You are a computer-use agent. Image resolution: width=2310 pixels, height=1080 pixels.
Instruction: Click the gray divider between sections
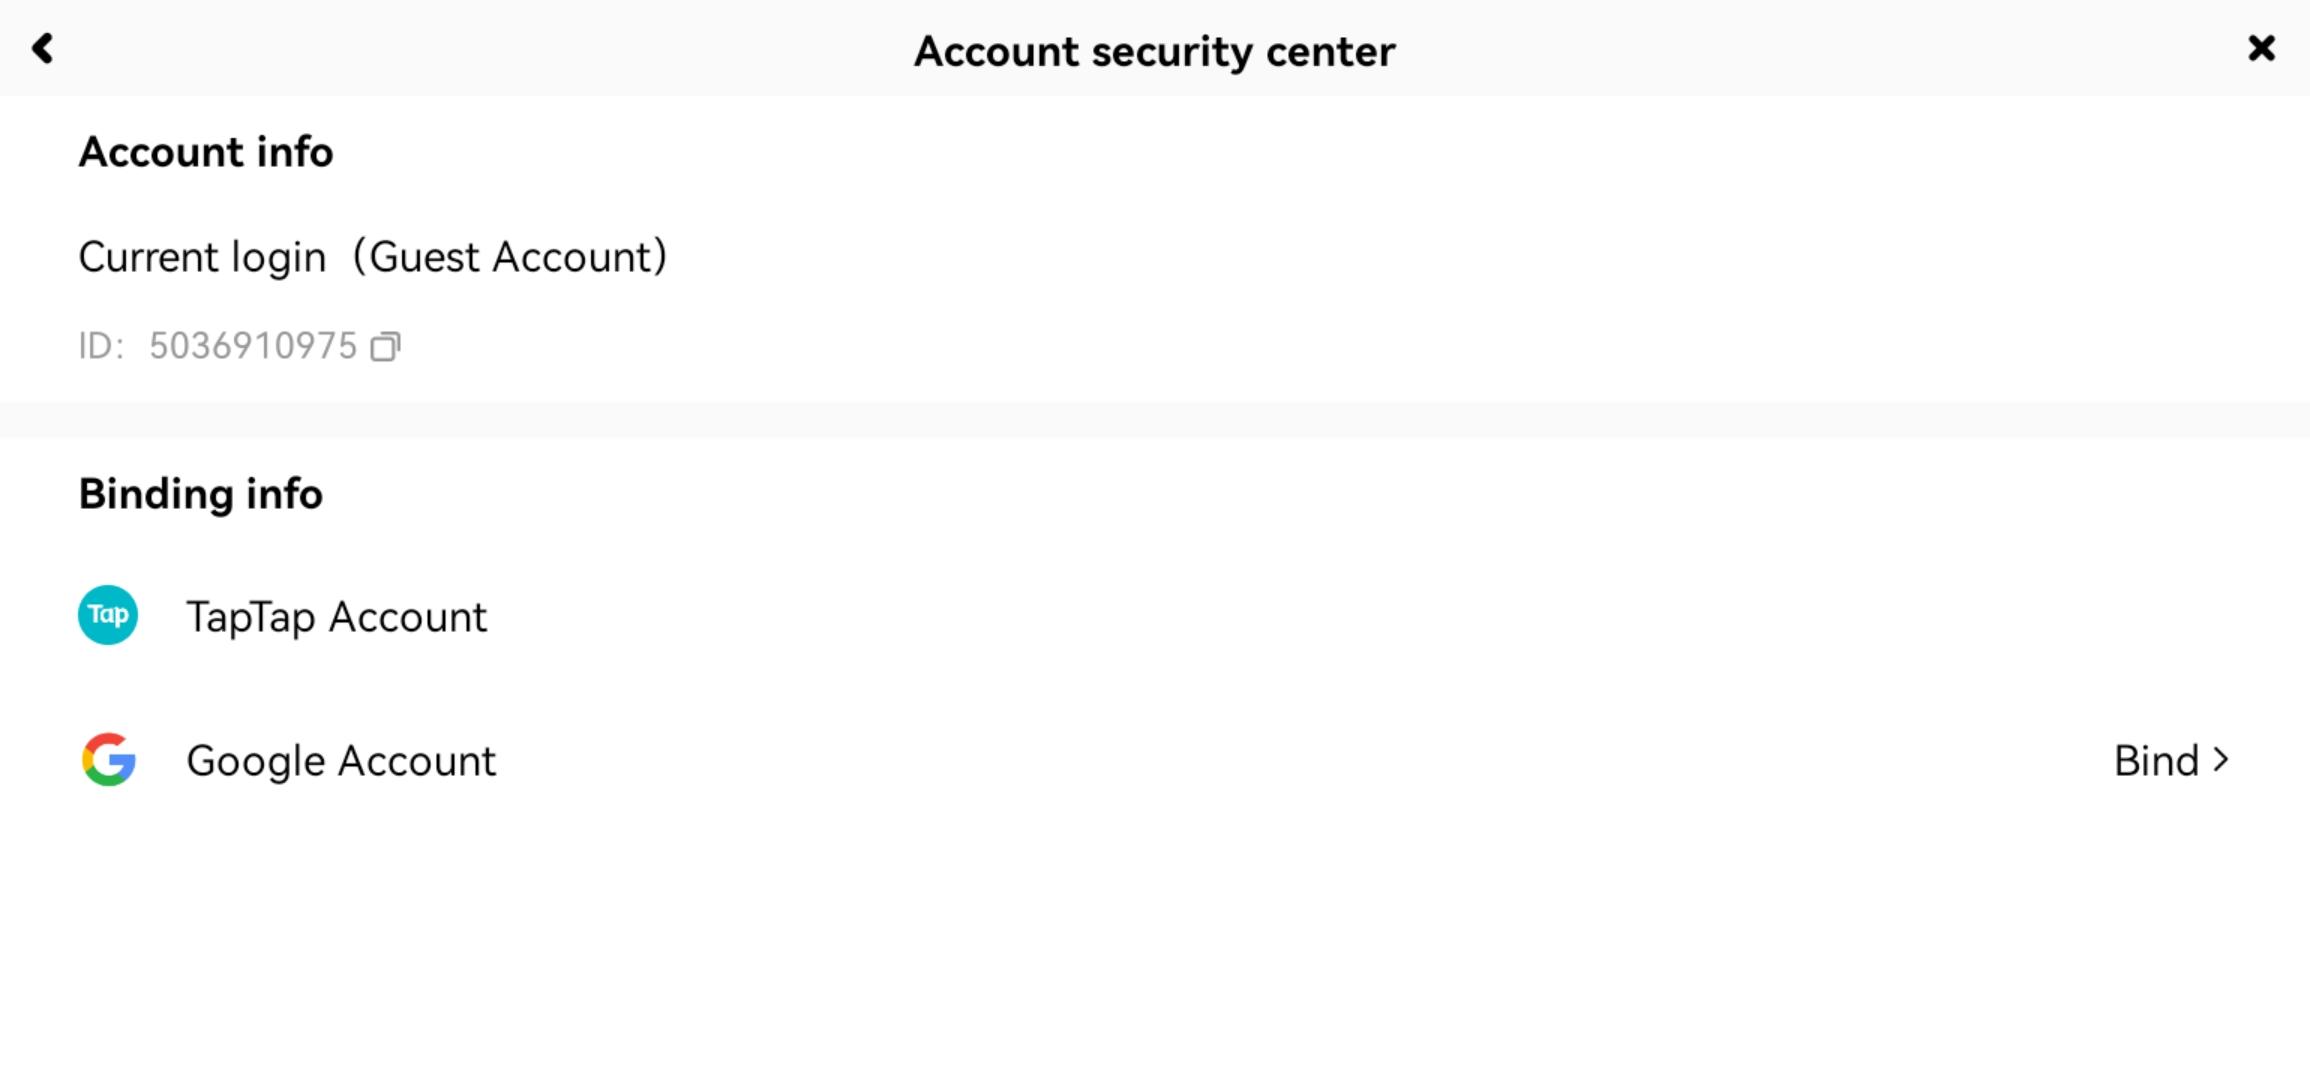[x=1155, y=420]
